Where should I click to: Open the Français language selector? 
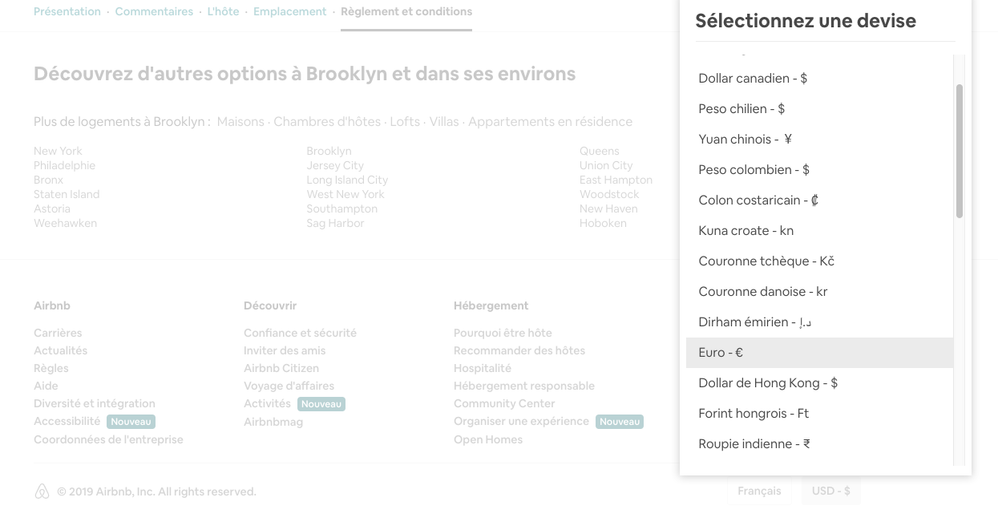[x=759, y=491]
